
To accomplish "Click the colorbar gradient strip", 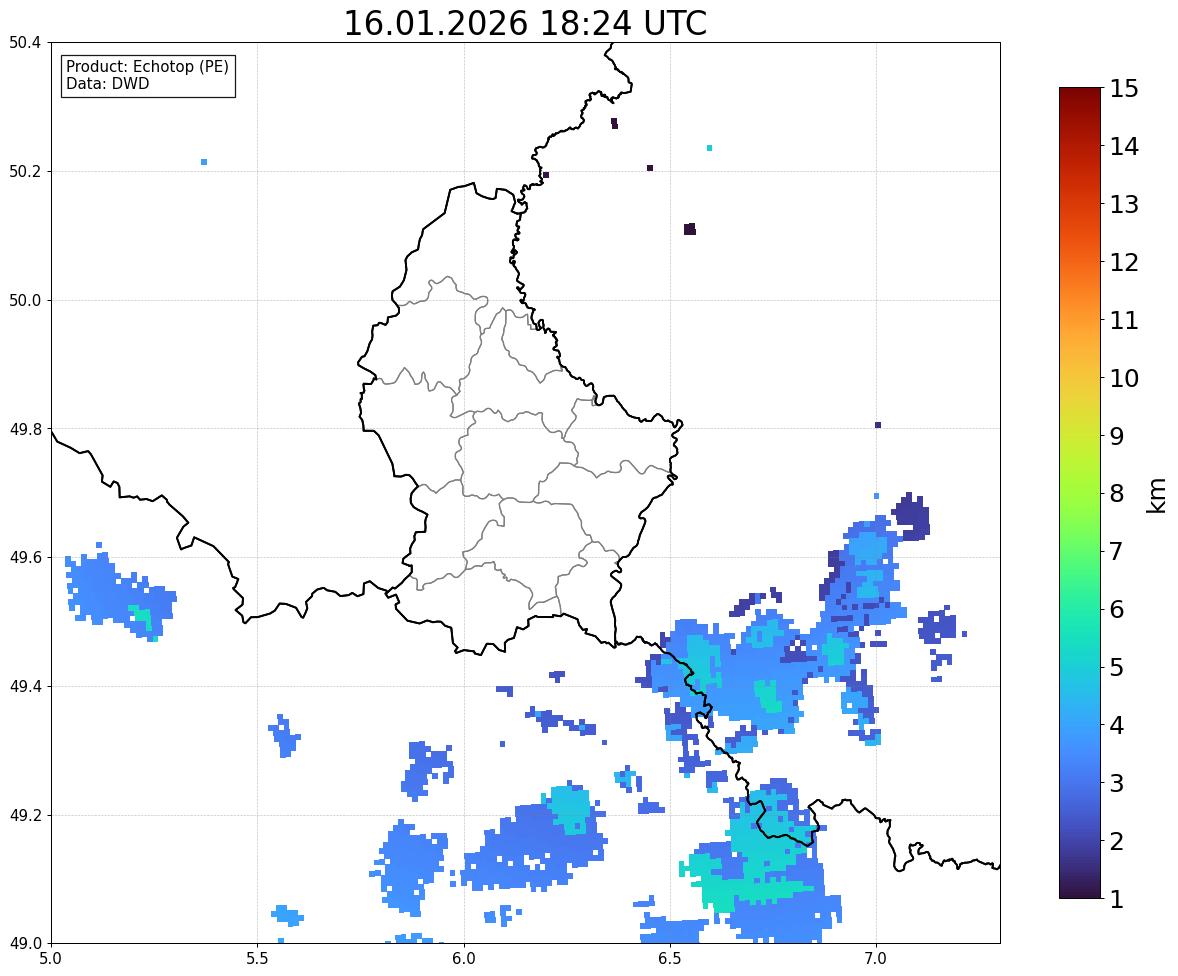I will click(x=1080, y=493).
